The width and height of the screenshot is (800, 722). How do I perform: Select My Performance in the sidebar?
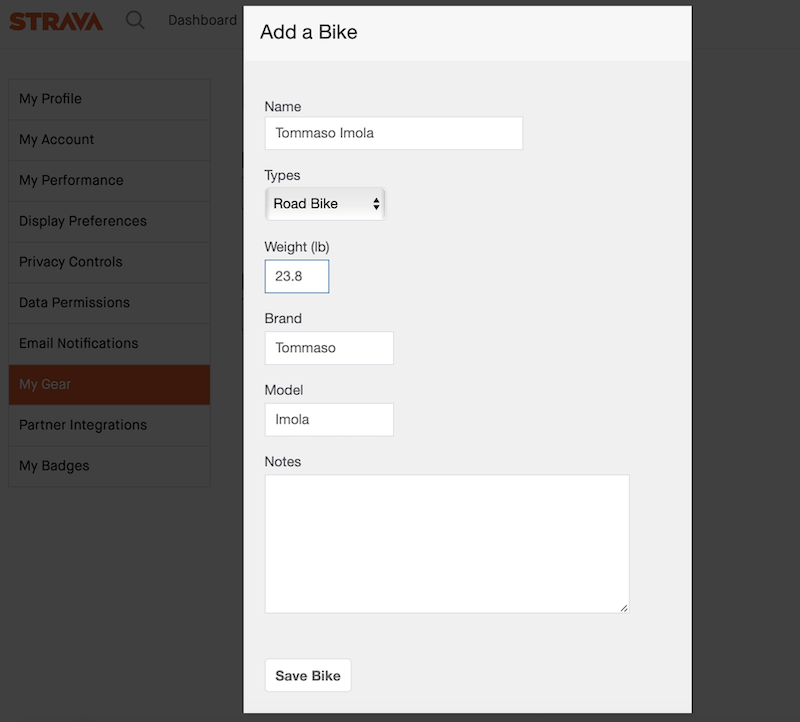point(109,181)
